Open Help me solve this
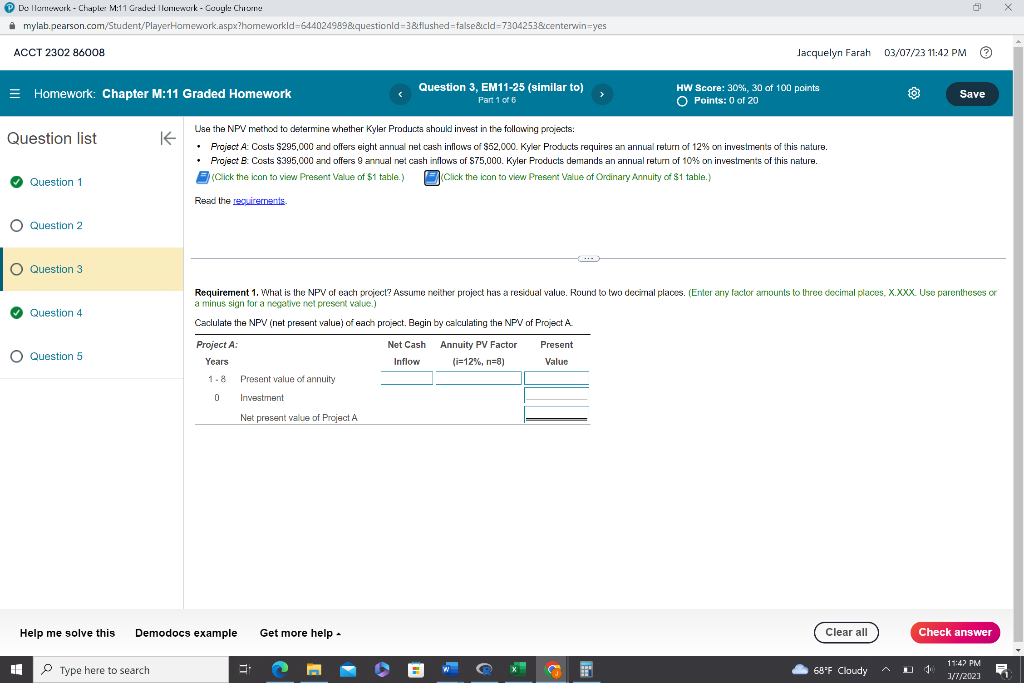Screen dimensions: 1024x683 pyautogui.click(x=67, y=633)
